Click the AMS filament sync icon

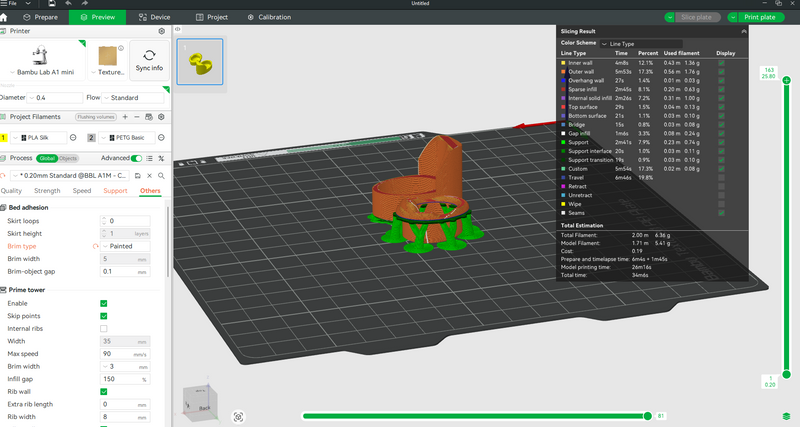[149, 117]
